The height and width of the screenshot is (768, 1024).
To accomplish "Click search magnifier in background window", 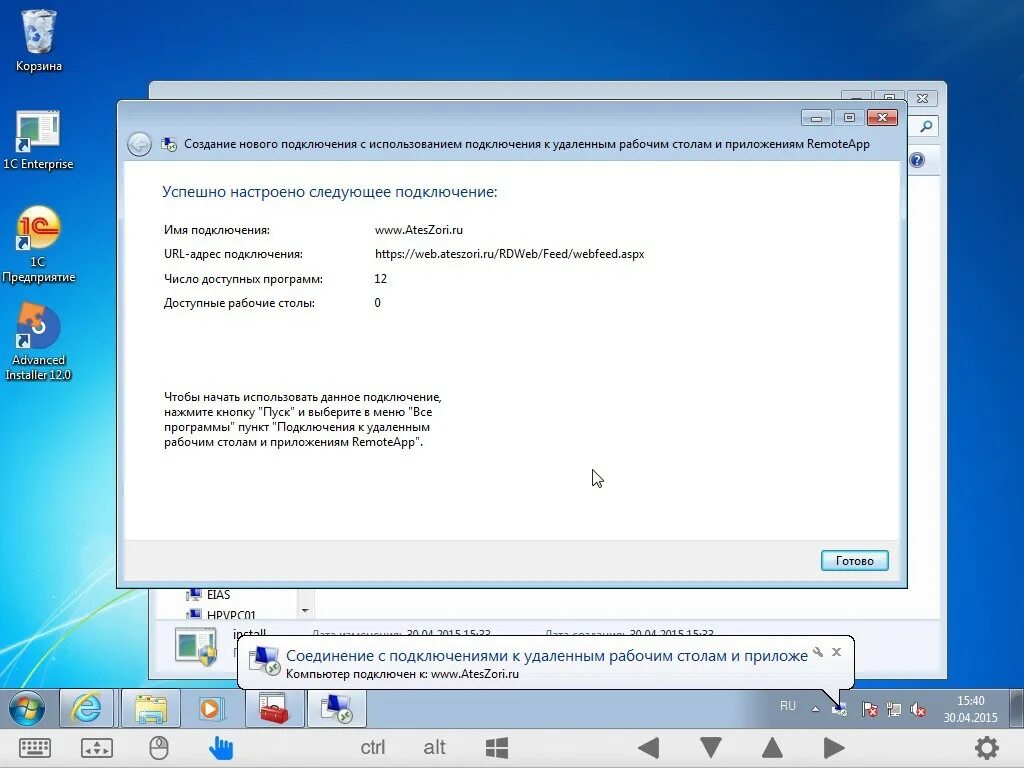I will pyautogui.click(x=926, y=127).
